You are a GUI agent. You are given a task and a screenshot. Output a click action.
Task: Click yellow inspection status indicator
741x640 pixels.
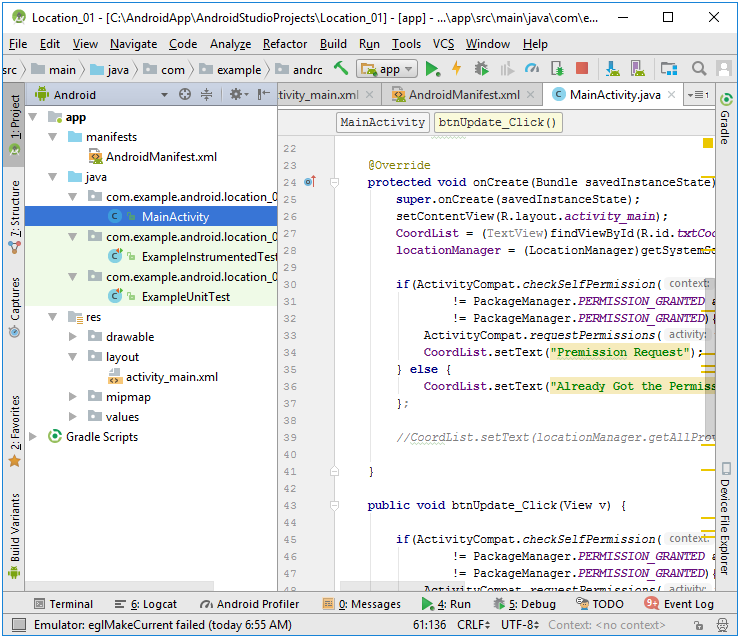707,143
